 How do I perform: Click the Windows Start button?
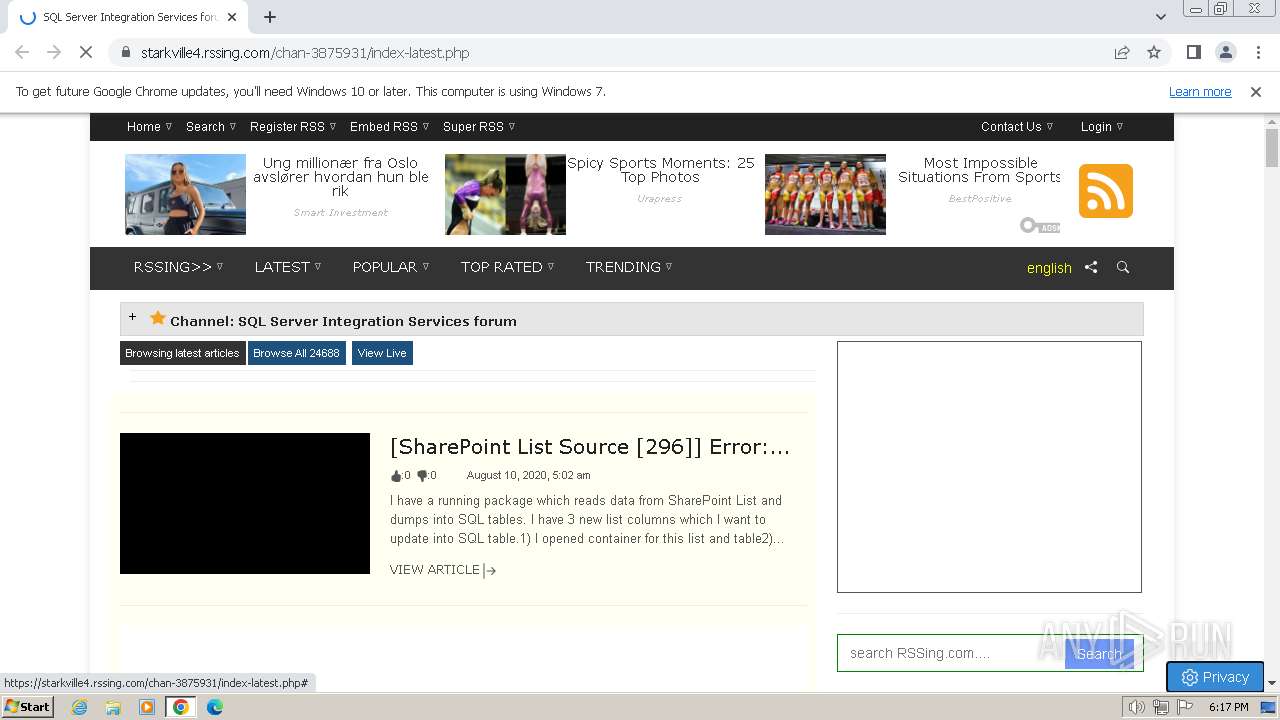point(28,707)
